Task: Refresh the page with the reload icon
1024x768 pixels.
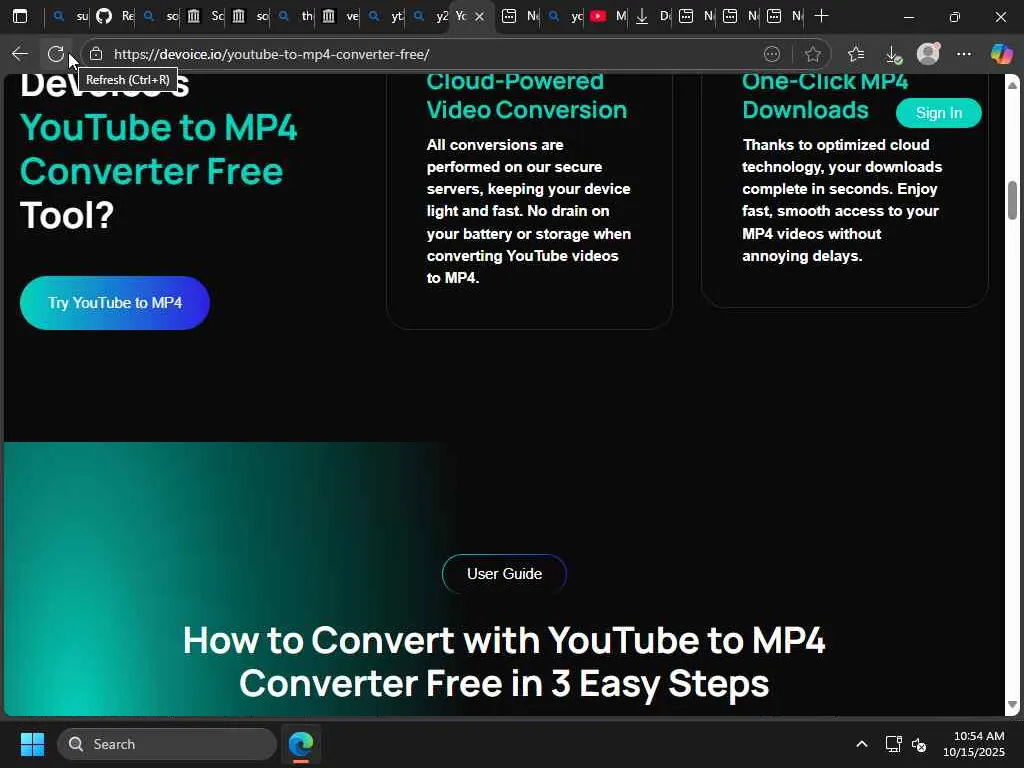Action: (56, 54)
